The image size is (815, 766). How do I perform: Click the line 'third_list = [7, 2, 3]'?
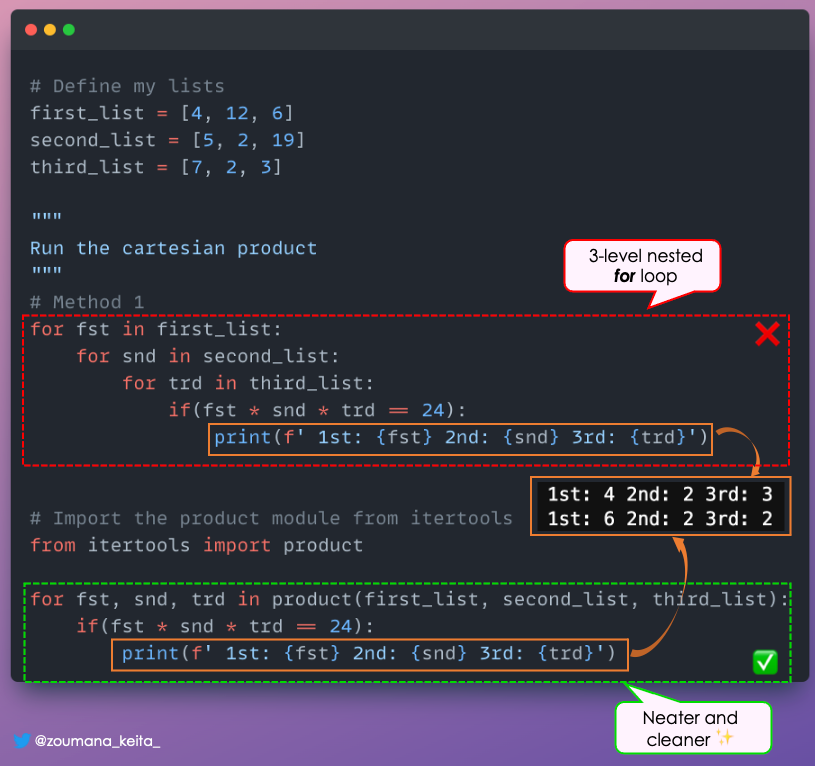point(156,167)
